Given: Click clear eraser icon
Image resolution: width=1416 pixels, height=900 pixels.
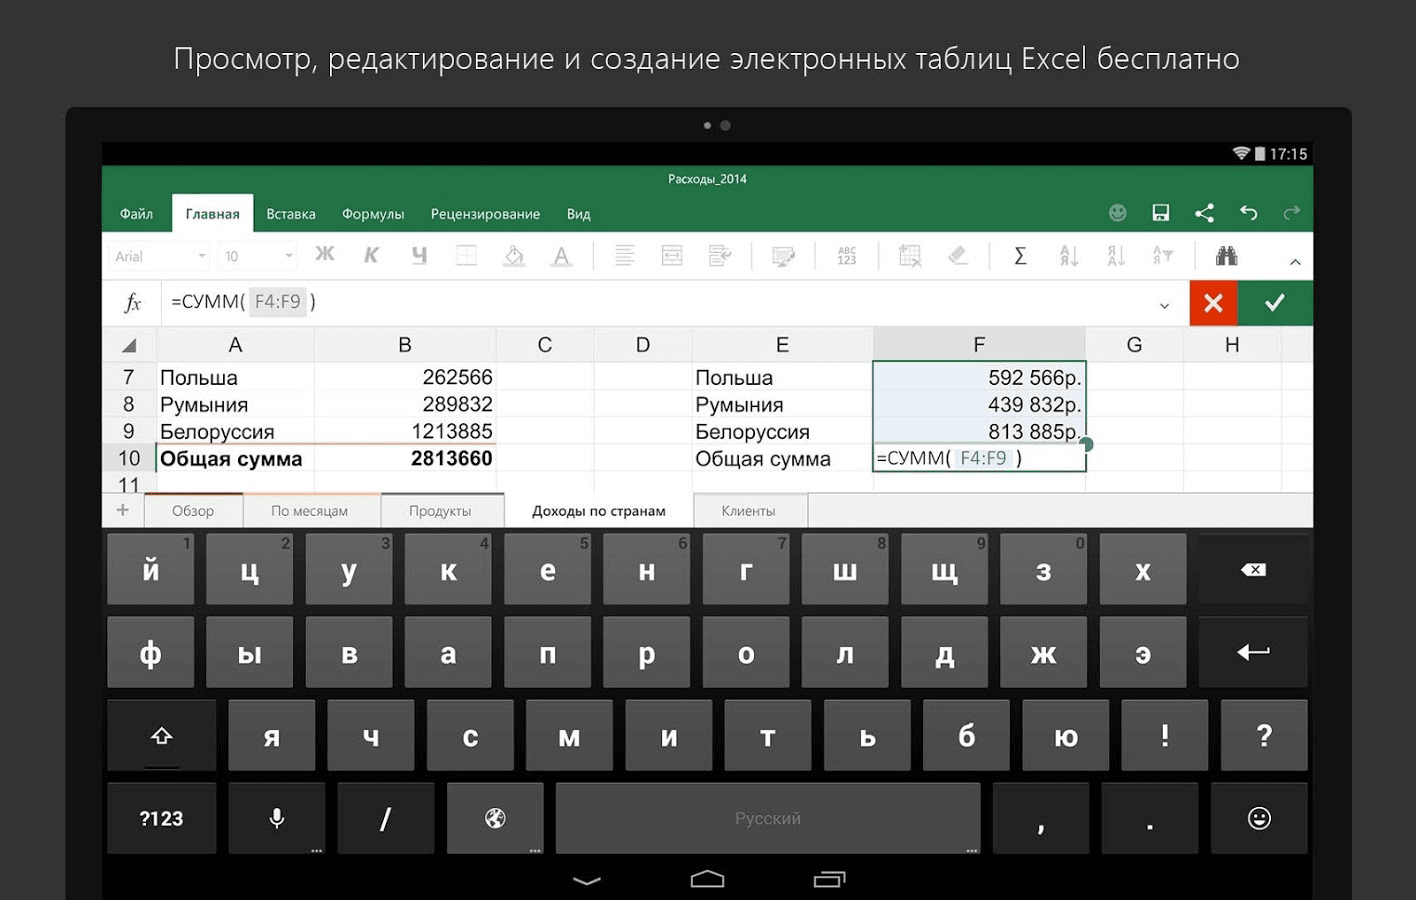Looking at the screenshot, I should (958, 256).
